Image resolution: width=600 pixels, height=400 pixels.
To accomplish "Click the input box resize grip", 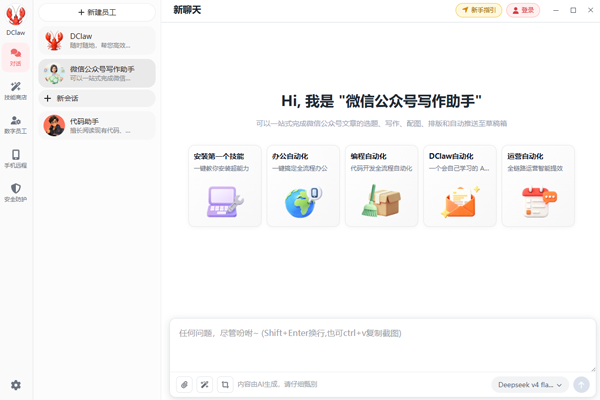I will pyautogui.click(x=593, y=369).
